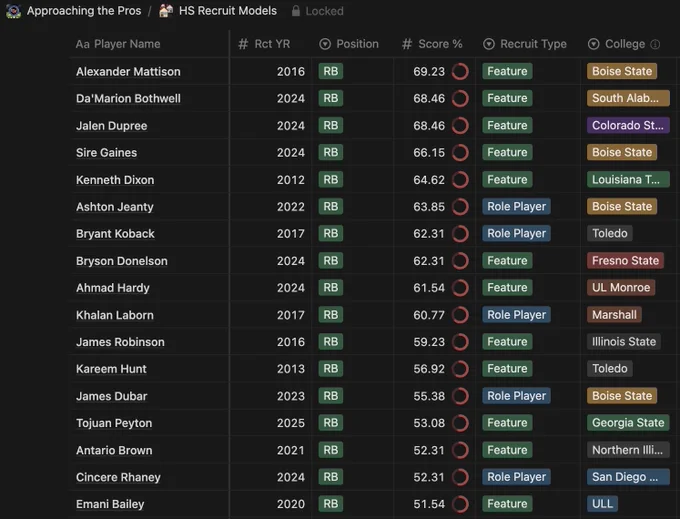Select James Dubar name cell
The image size is (680, 519).
click(x=111, y=396)
